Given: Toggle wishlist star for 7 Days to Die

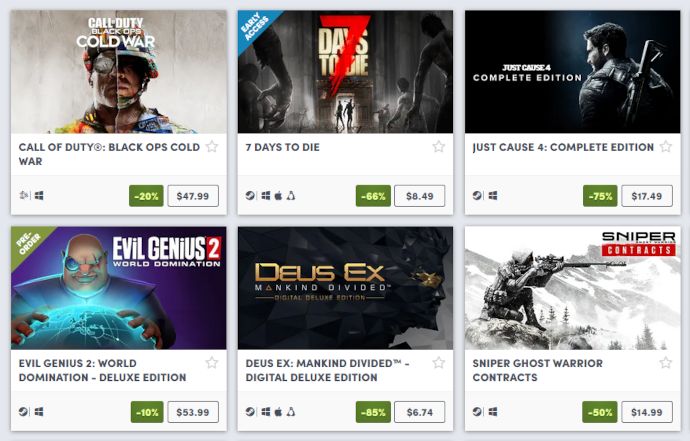Looking at the screenshot, I should pyautogui.click(x=438, y=147).
